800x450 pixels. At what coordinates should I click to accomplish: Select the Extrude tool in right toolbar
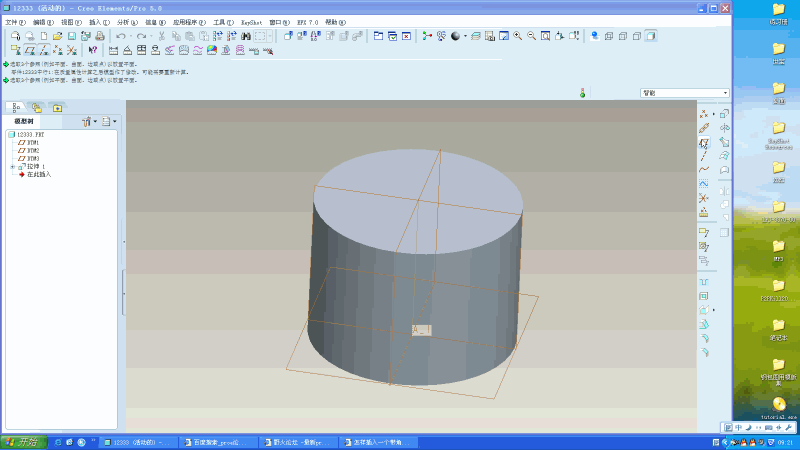pos(724,114)
